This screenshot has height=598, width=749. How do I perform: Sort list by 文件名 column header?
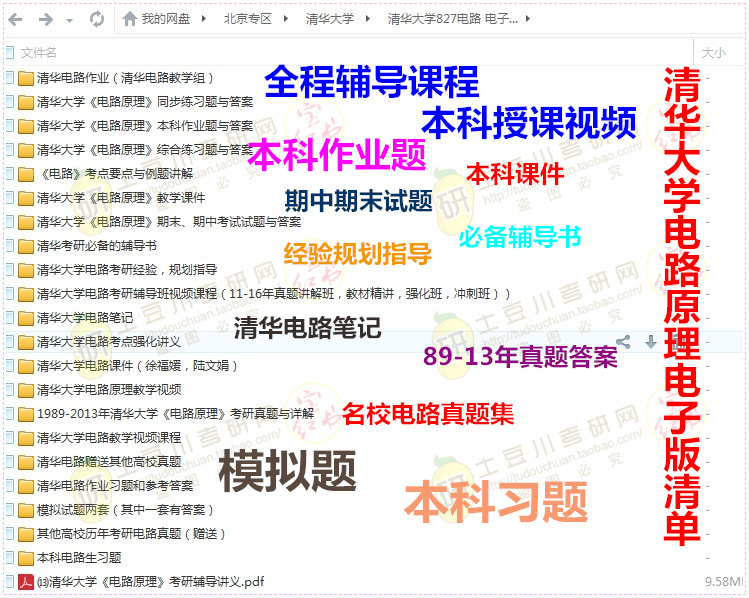40,52
